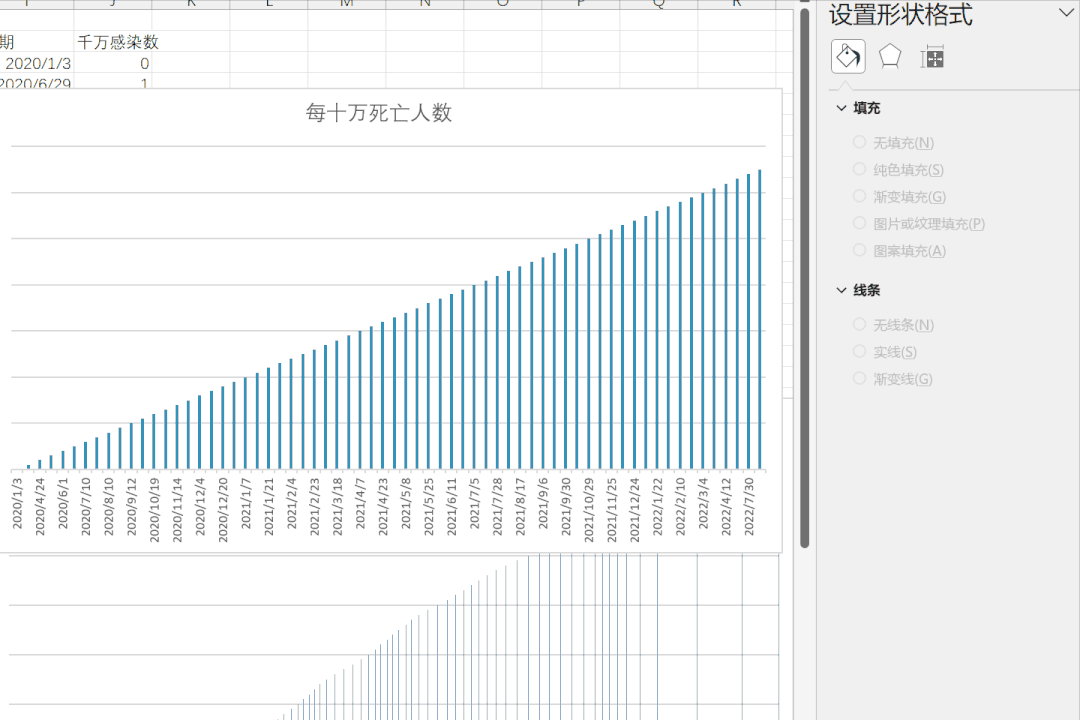The image size is (1080, 720).
Task: Open the Size & Properties tab
Action: [932, 57]
